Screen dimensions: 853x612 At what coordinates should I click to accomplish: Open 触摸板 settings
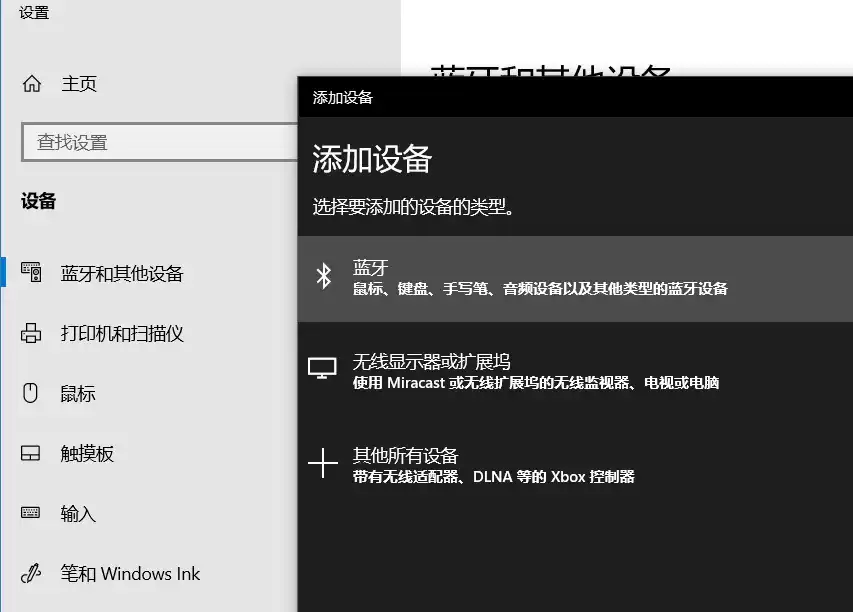86,453
